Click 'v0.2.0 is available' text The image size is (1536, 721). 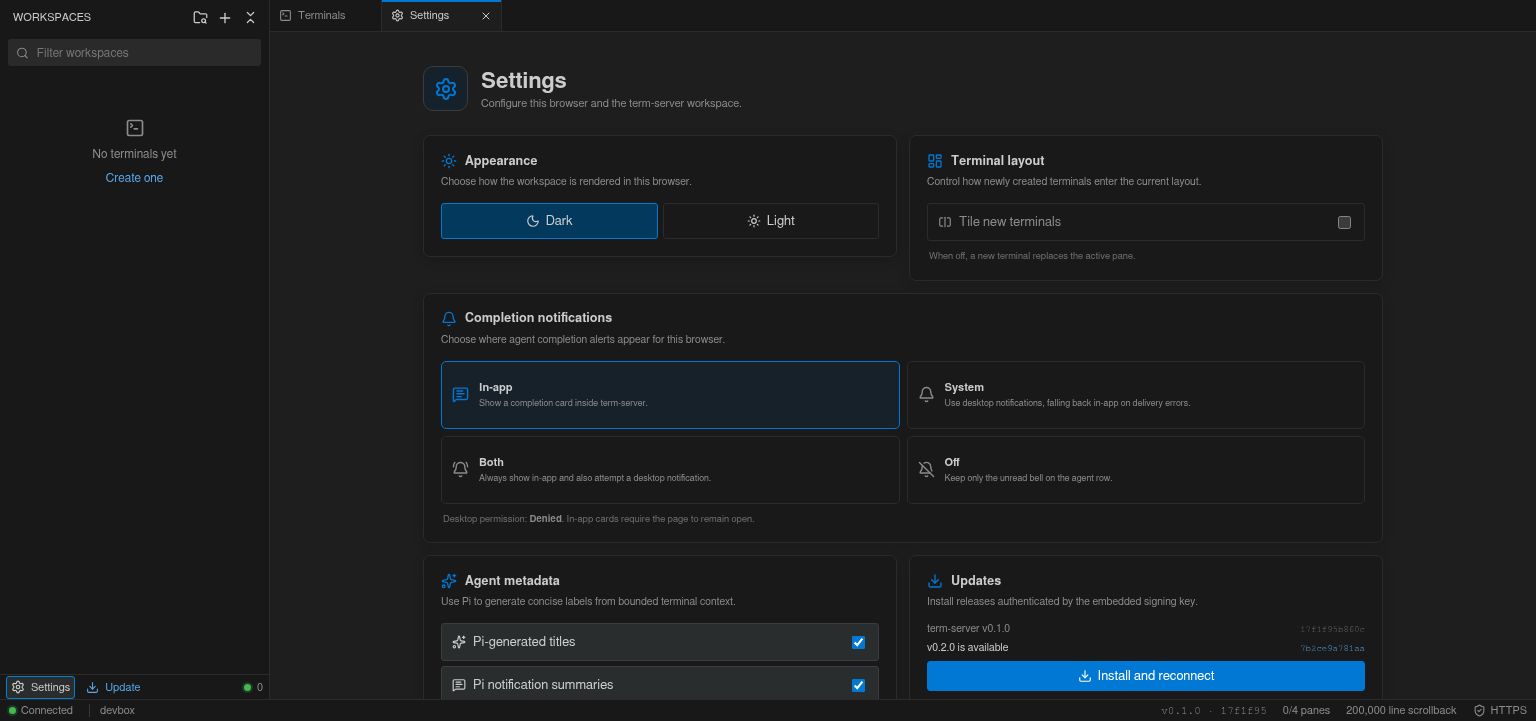967,648
